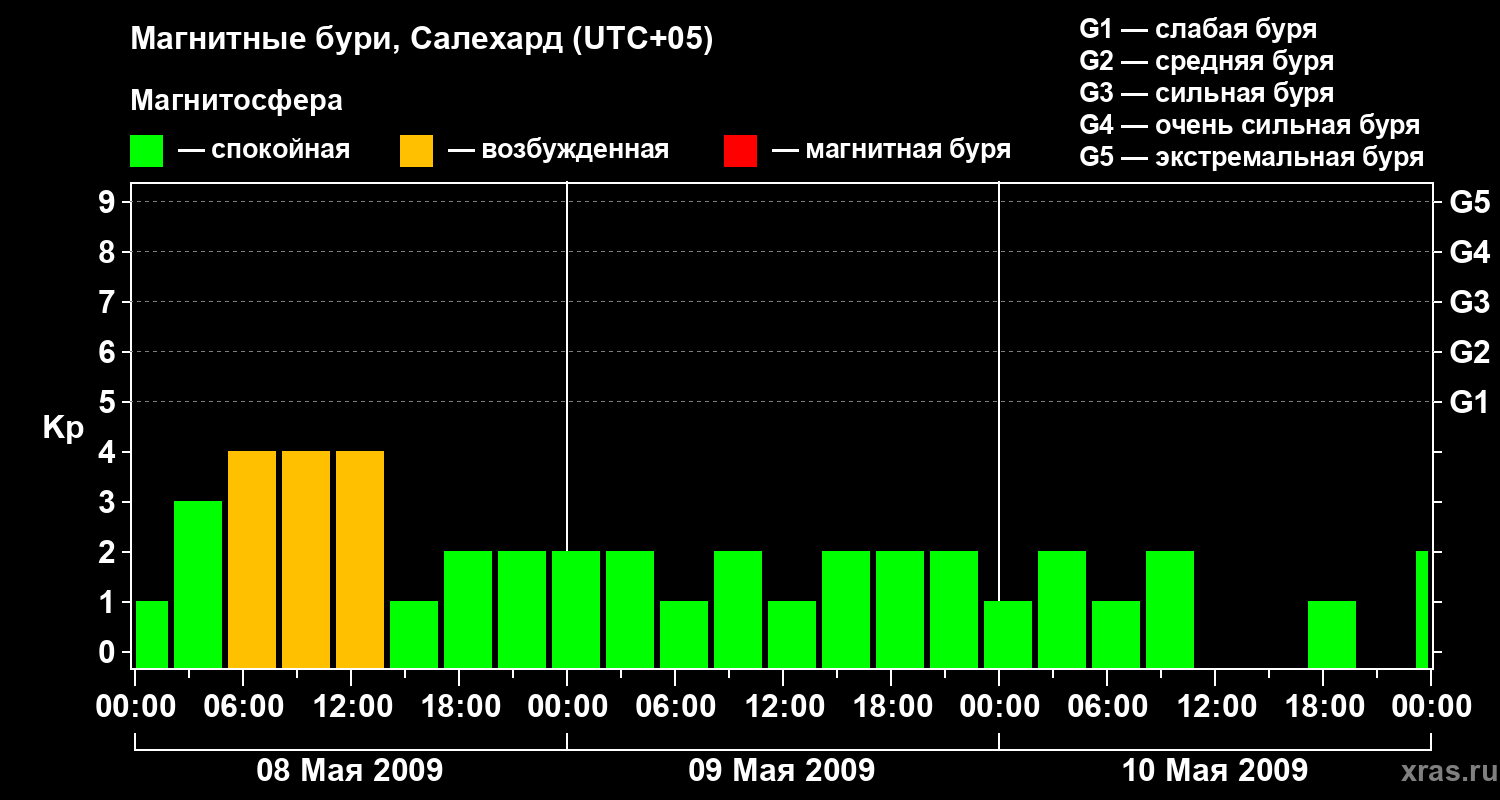Click the green bar for 15:00–18:00 on 08 Мая

pos(414,634)
